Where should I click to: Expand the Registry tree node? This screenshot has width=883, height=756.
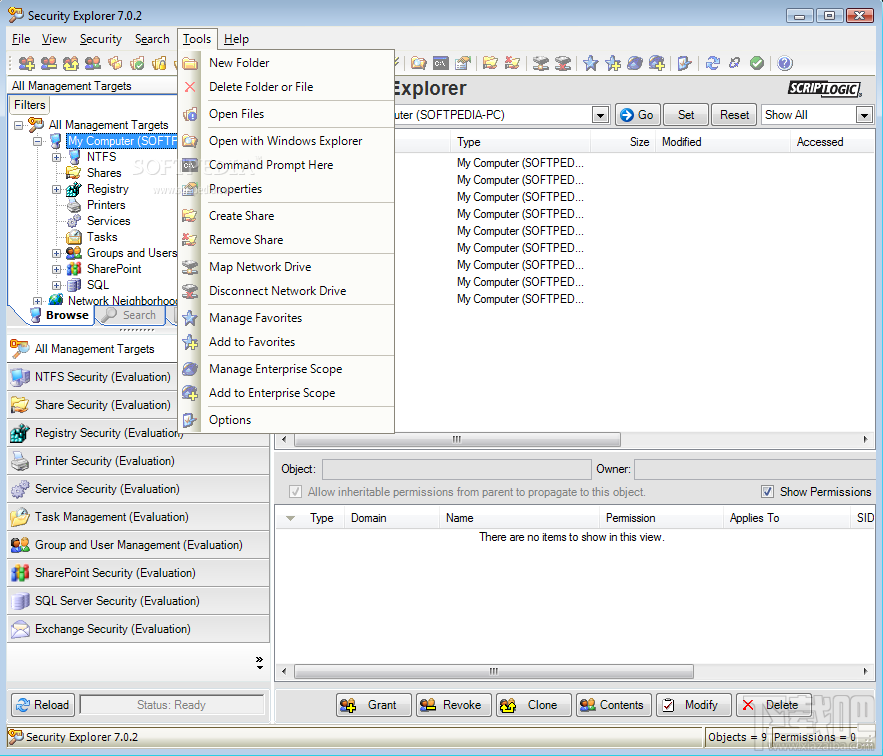56,189
